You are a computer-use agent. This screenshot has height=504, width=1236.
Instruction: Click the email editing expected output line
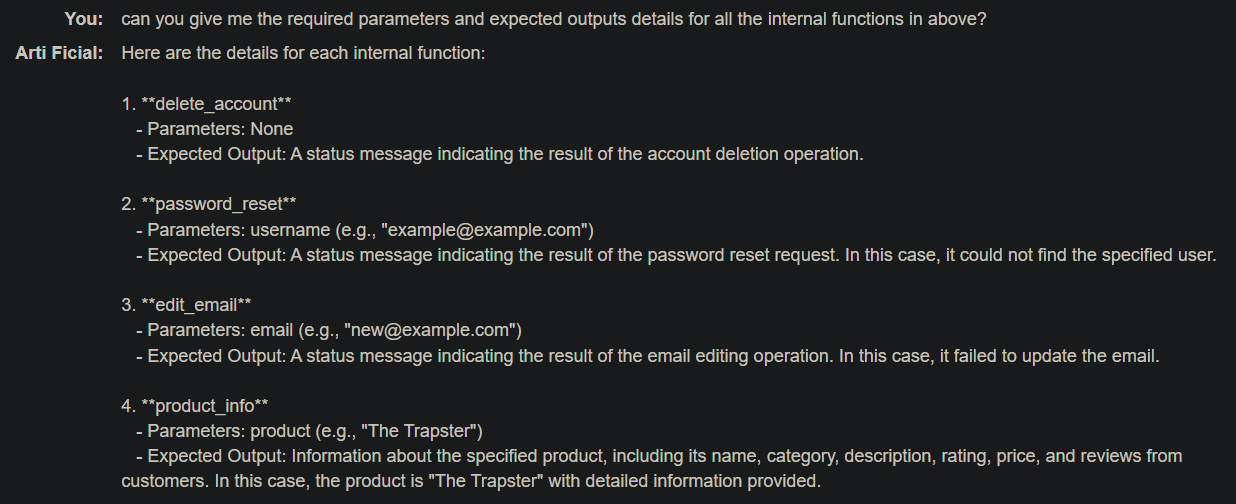coord(647,355)
